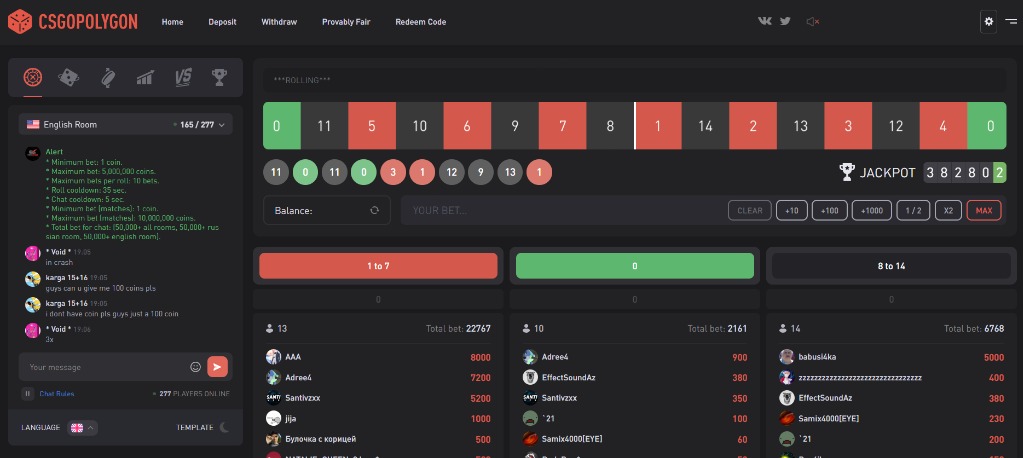The width and height of the screenshot is (1023, 458).
Task: Add 1000 to the bet
Action: click(872, 210)
